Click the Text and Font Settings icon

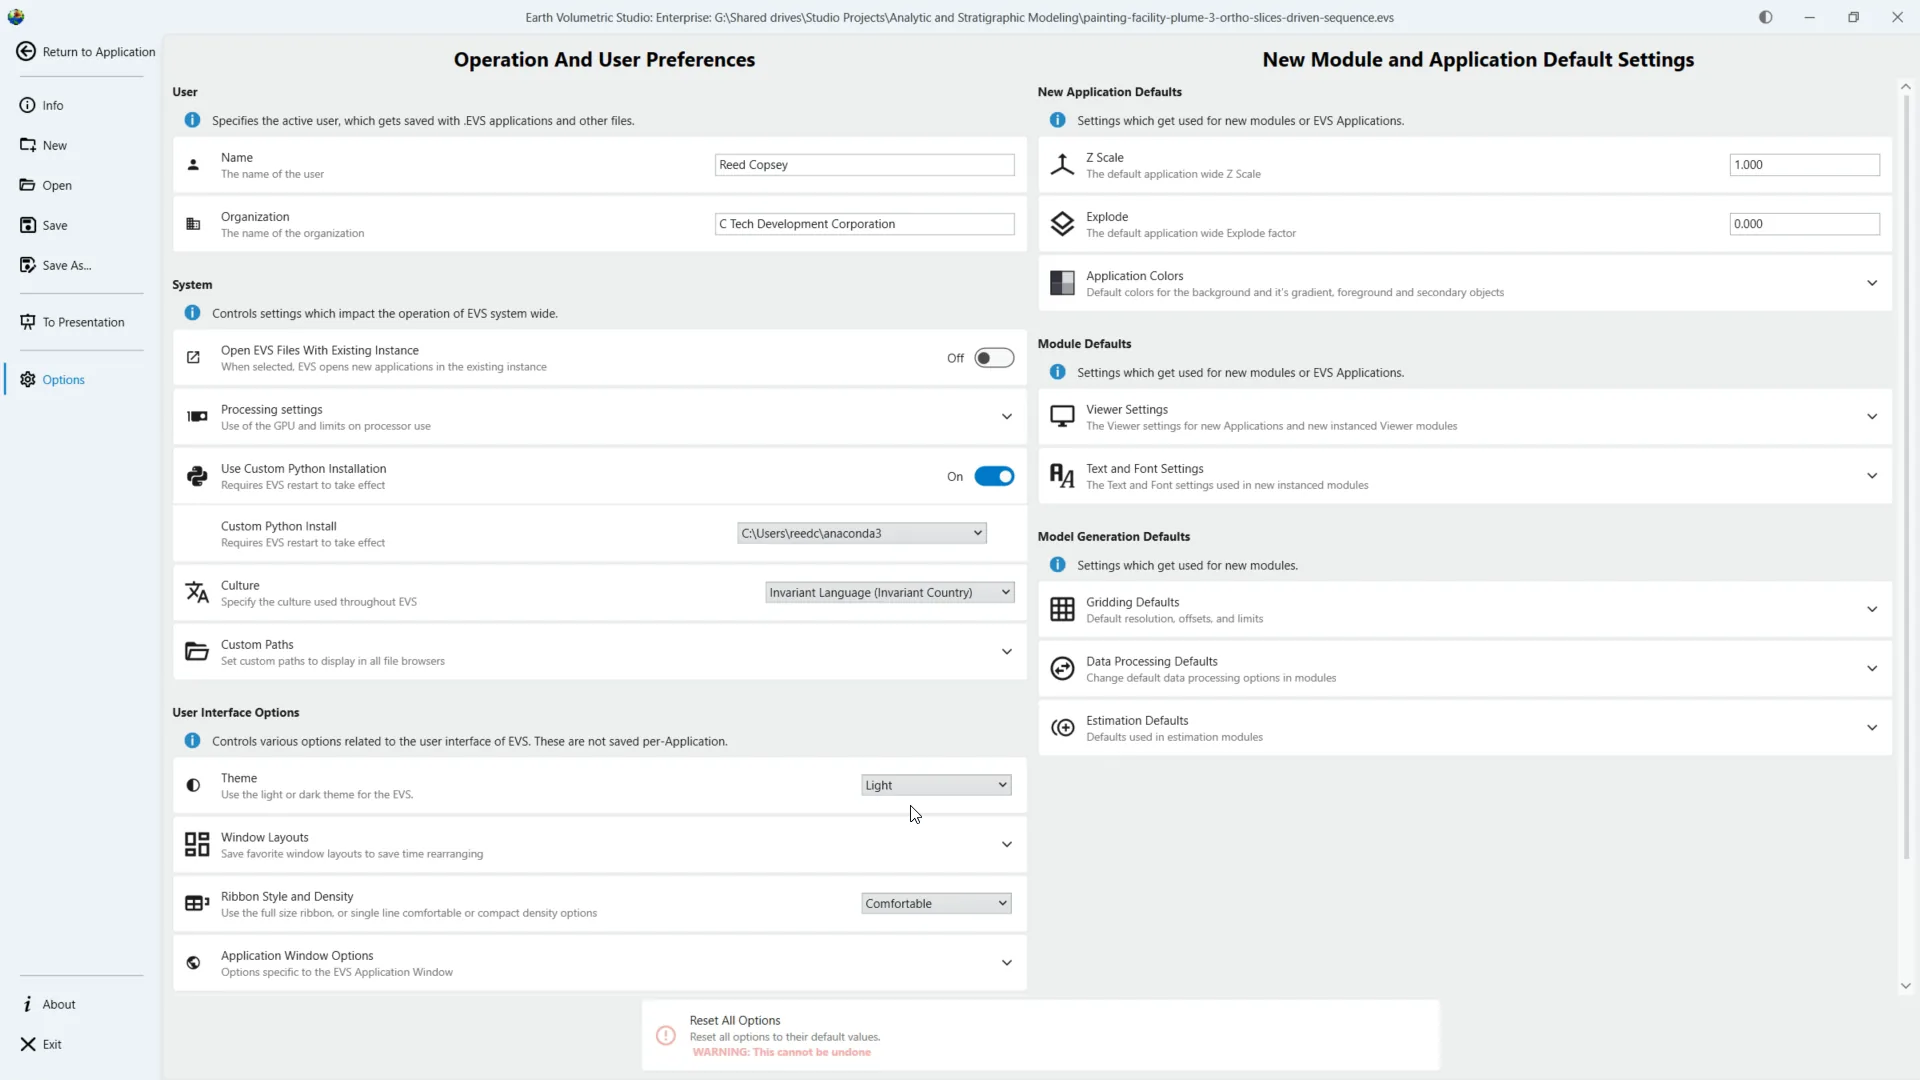pyautogui.click(x=1062, y=476)
